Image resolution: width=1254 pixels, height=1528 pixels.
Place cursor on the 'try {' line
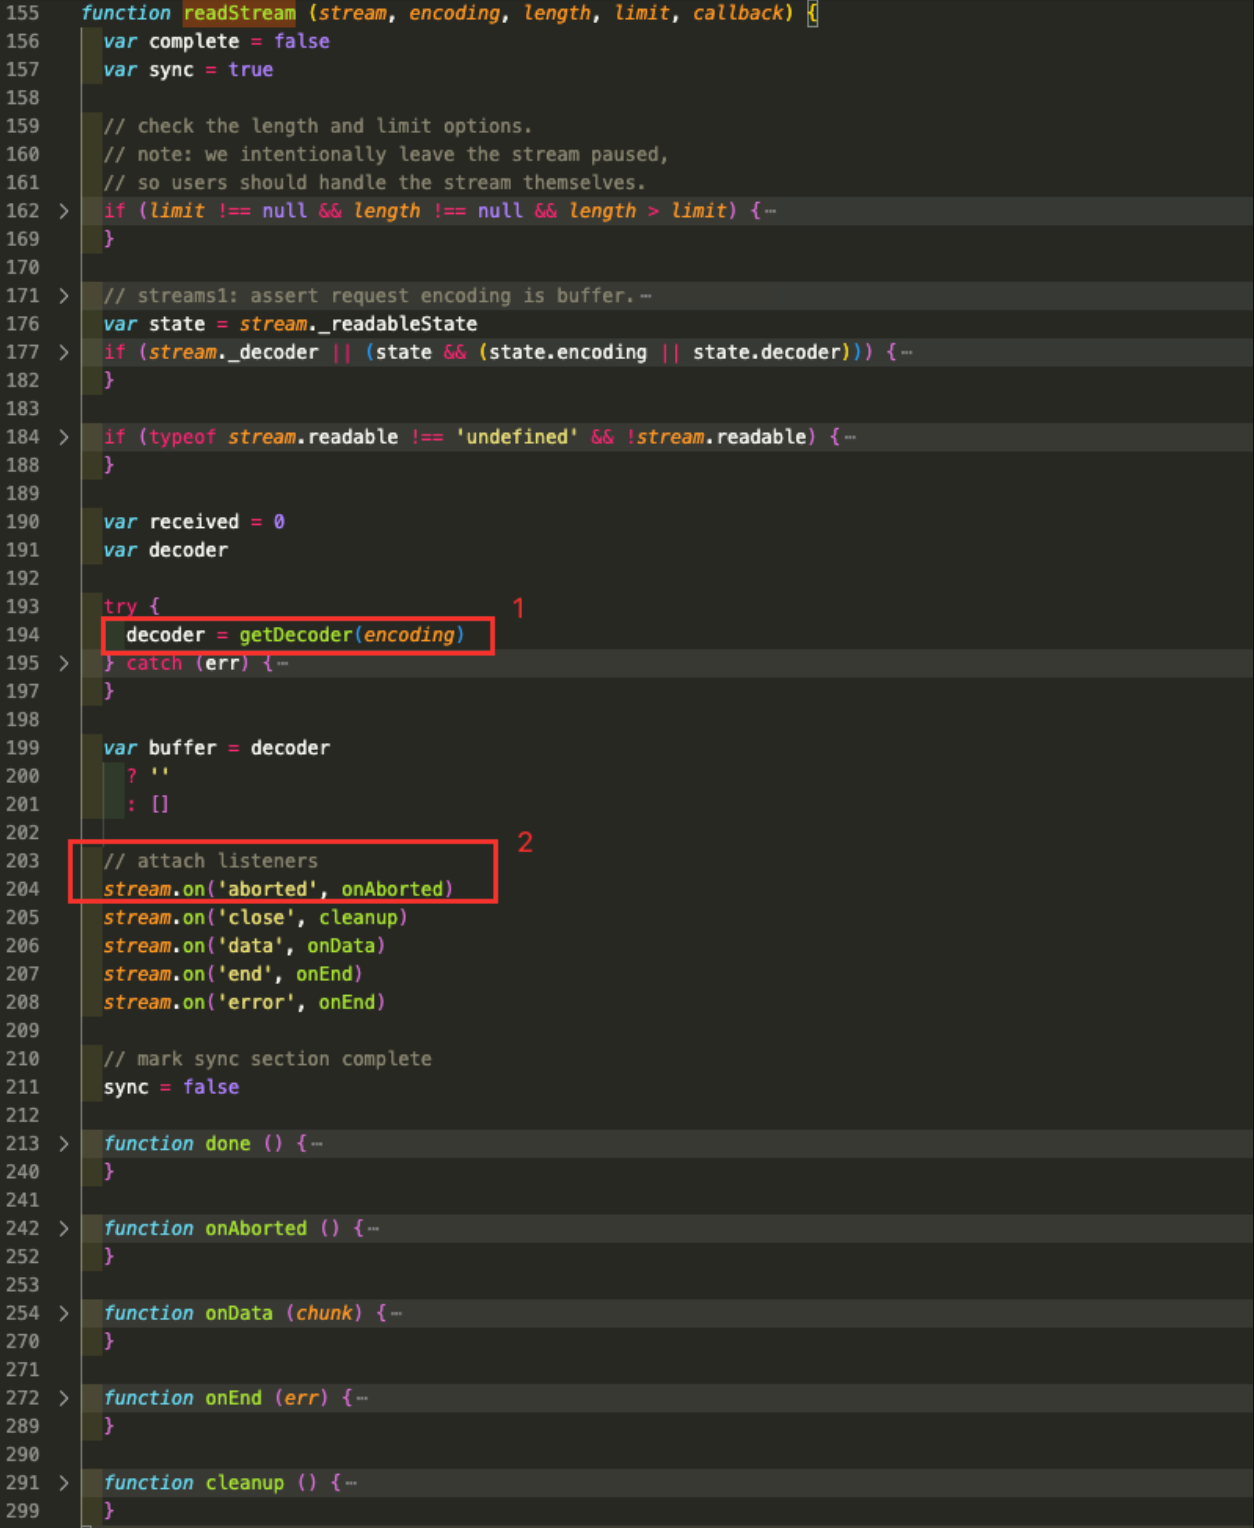(131, 607)
